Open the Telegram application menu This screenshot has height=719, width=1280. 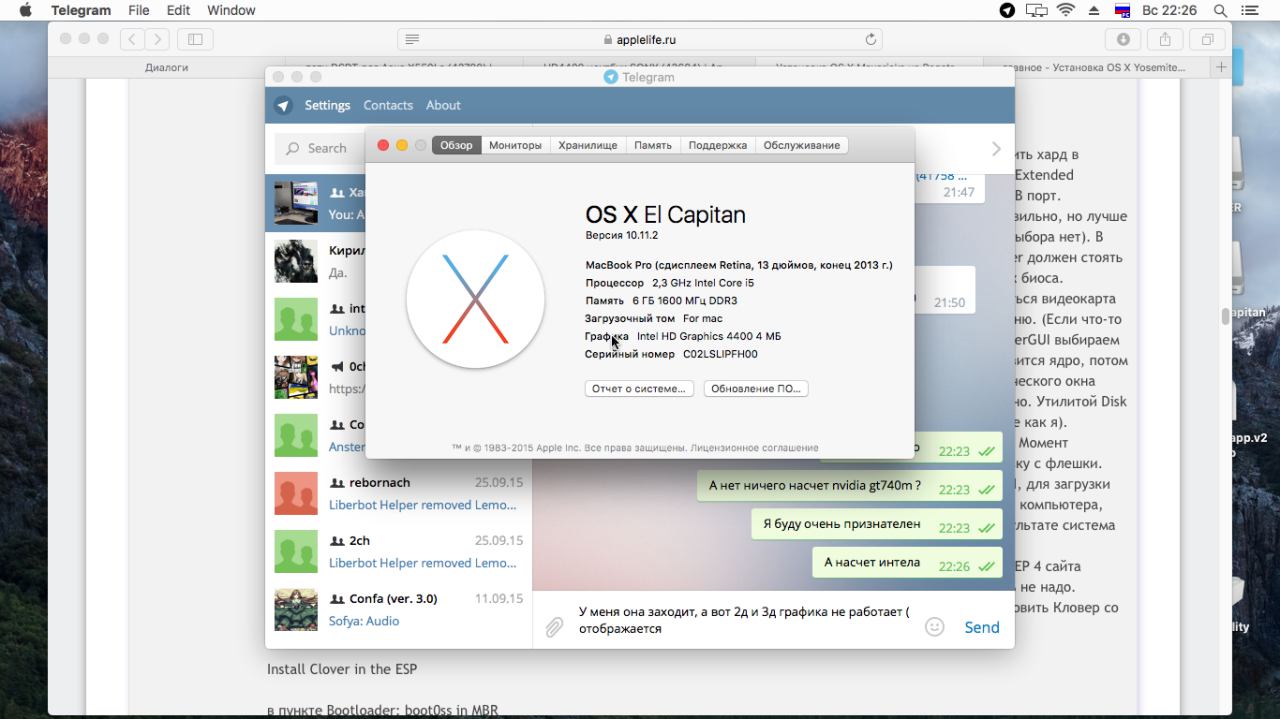[81, 10]
